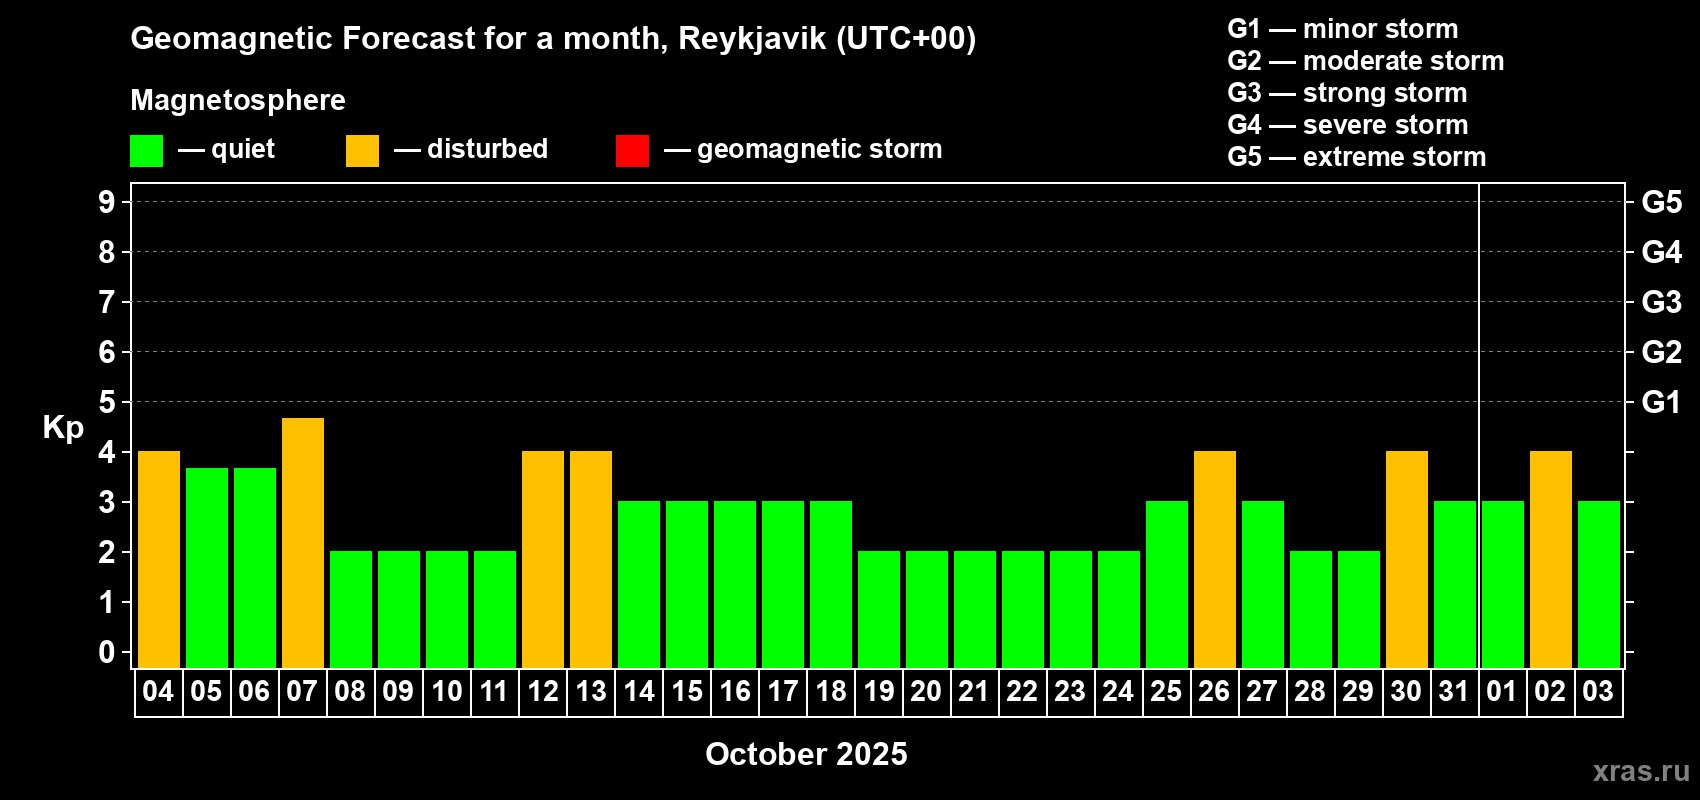Click the 'geomagnetic storm' legend label
The image size is (1700, 800).
819,150
